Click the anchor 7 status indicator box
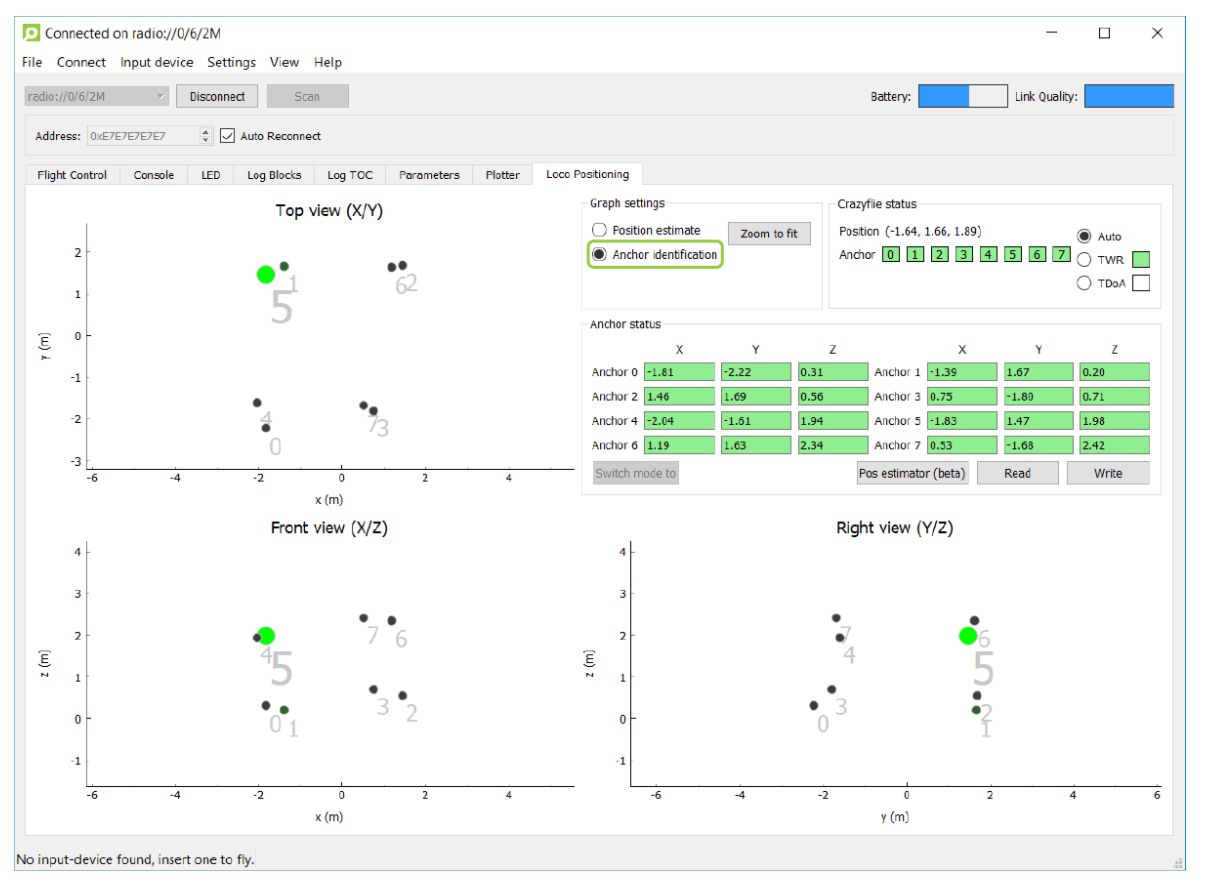 tap(1061, 255)
